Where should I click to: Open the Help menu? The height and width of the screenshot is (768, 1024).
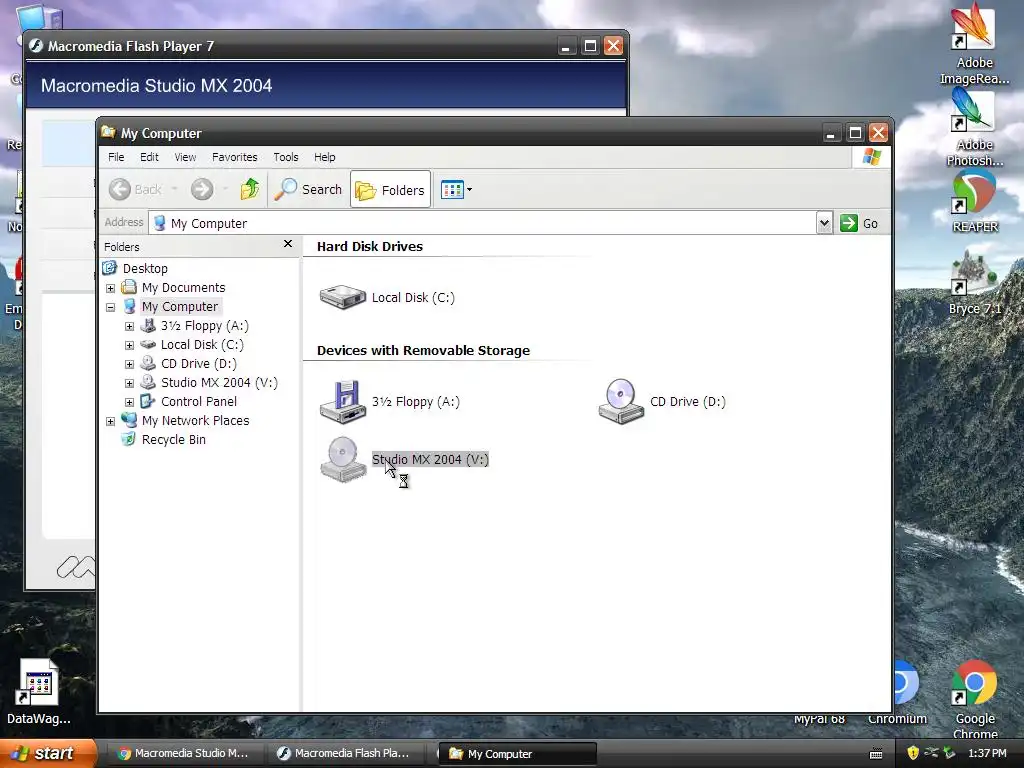pyautogui.click(x=324, y=157)
